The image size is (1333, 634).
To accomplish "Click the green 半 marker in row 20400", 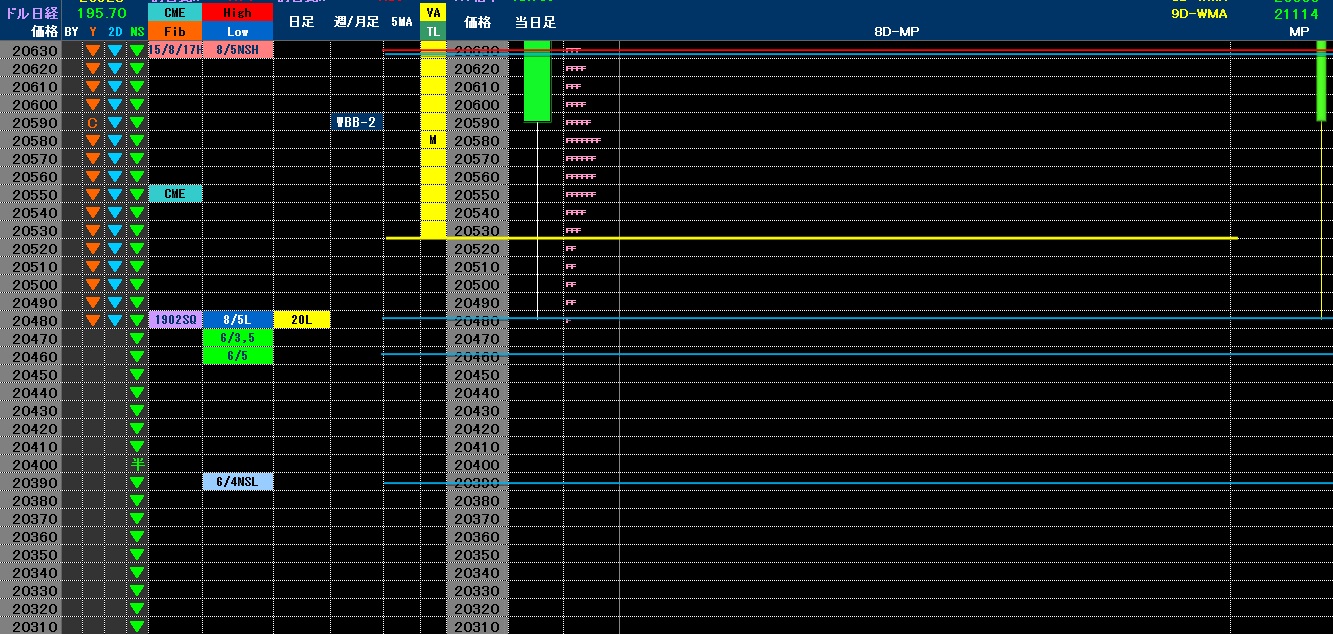I will (x=137, y=464).
